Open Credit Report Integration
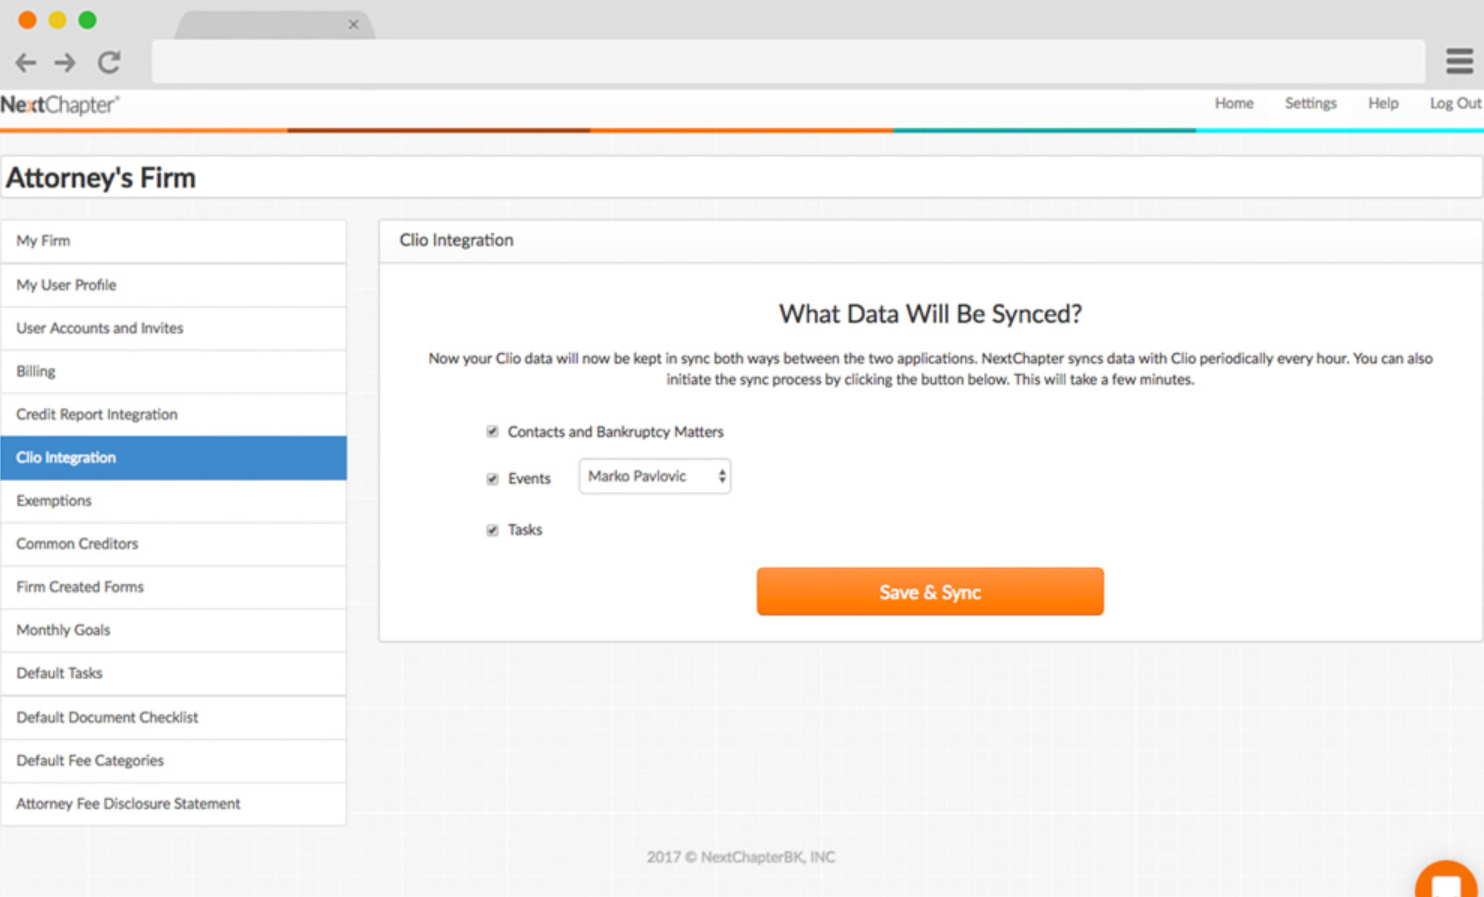The width and height of the screenshot is (1484, 897). [x=174, y=414]
